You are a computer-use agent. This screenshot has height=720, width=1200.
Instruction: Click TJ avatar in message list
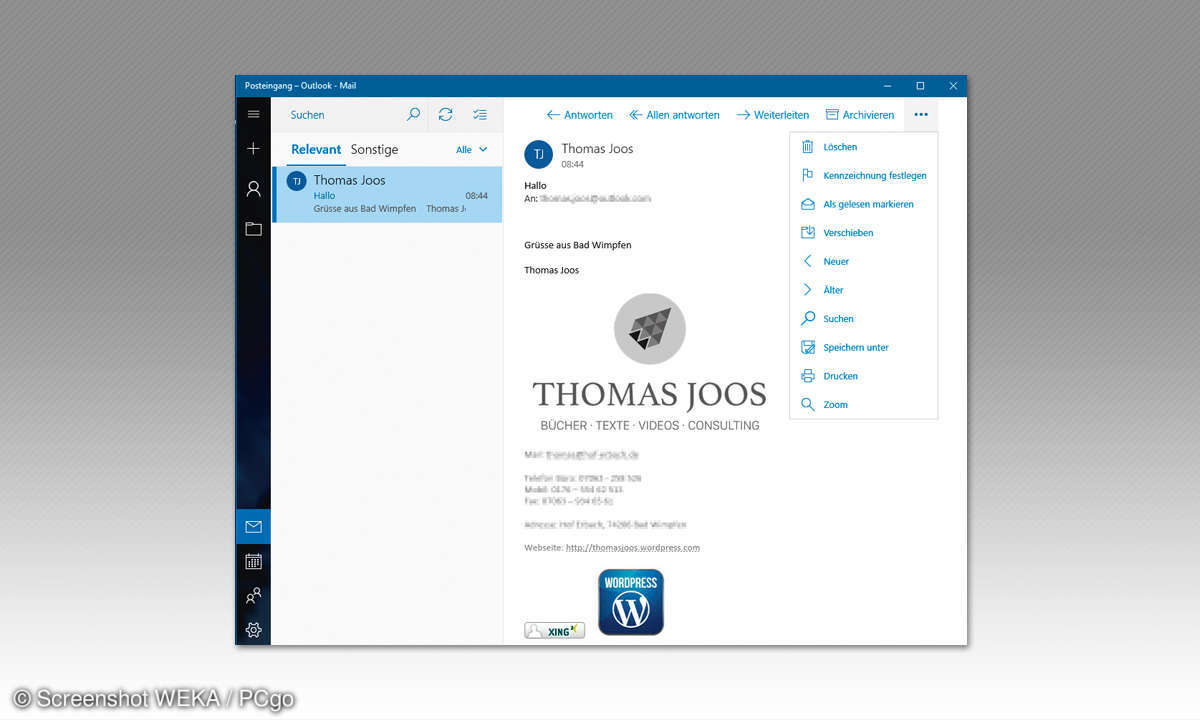click(296, 181)
